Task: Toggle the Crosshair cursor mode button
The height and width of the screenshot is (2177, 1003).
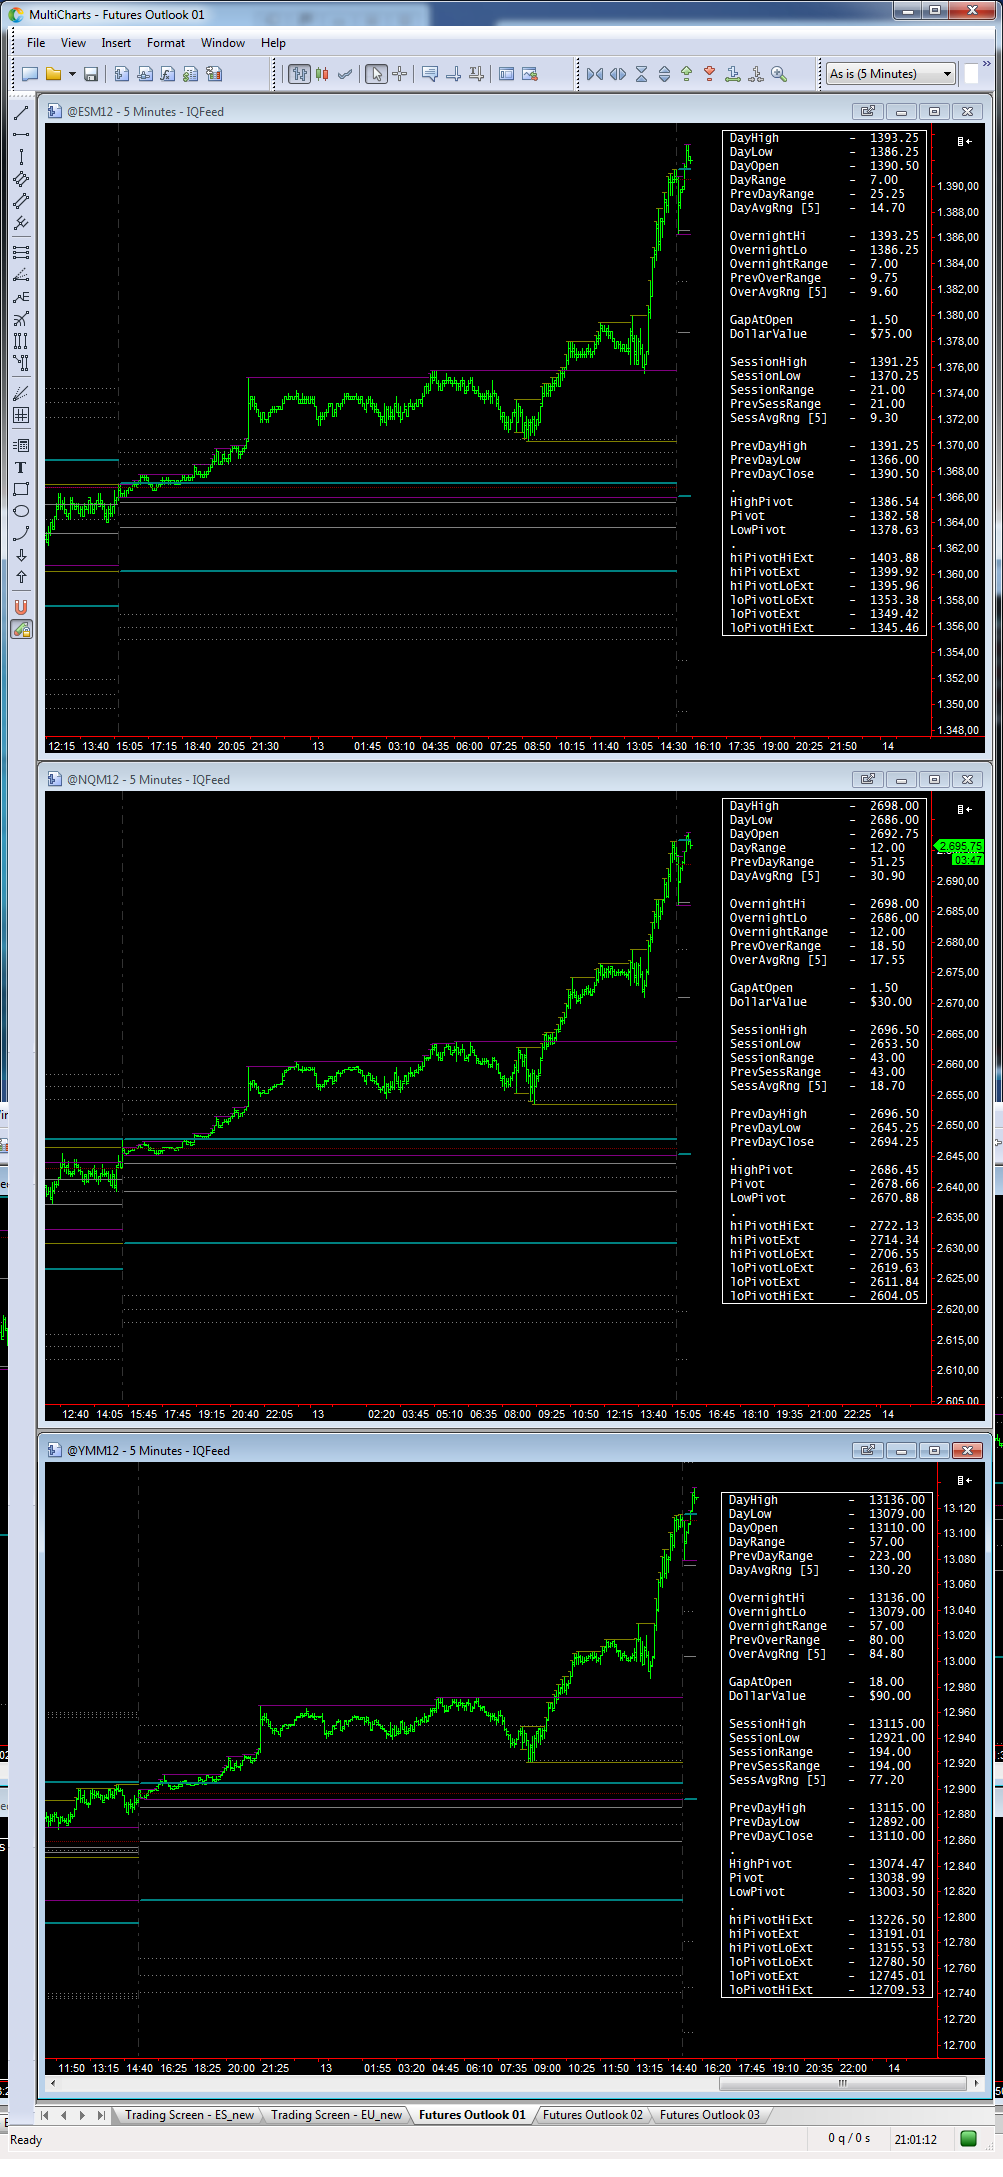Action: coord(399,74)
